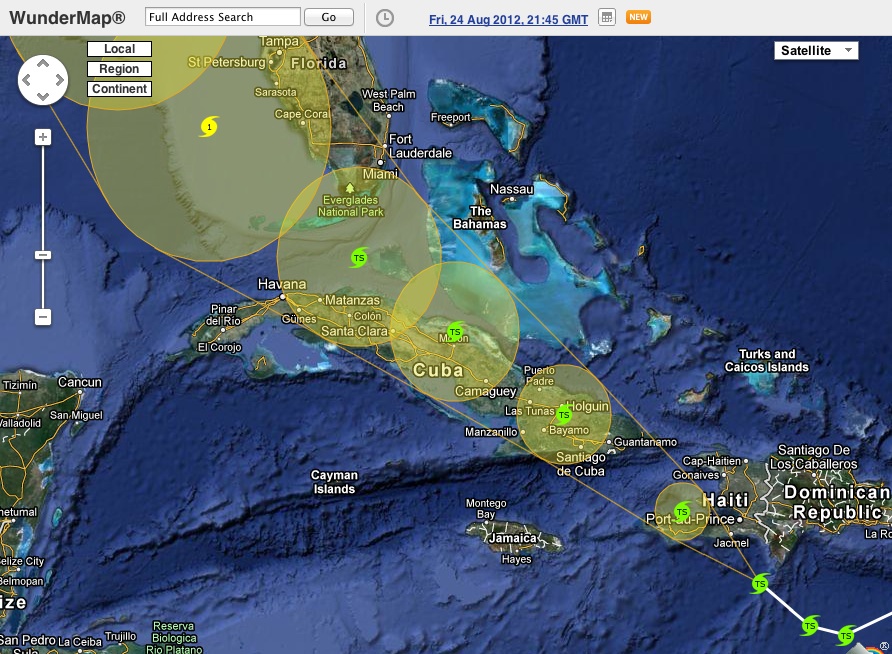The width and height of the screenshot is (892, 654).
Task: Click the orange NEW badge
Action: click(637, 17)
